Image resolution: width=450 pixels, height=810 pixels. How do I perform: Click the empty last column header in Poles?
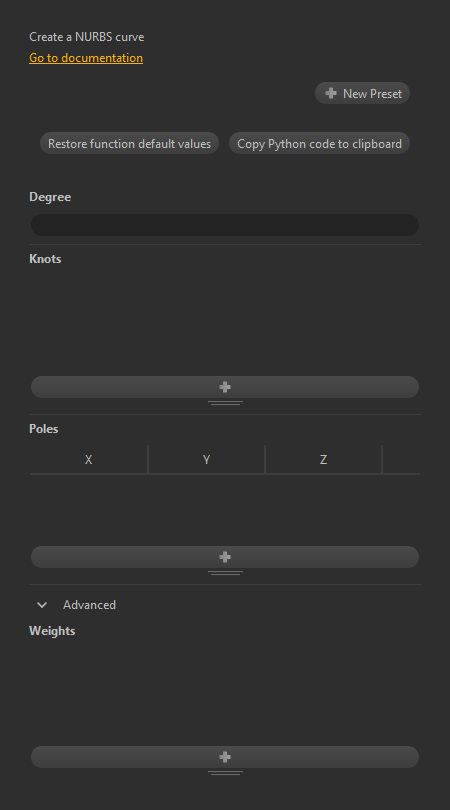coord(401,459)
